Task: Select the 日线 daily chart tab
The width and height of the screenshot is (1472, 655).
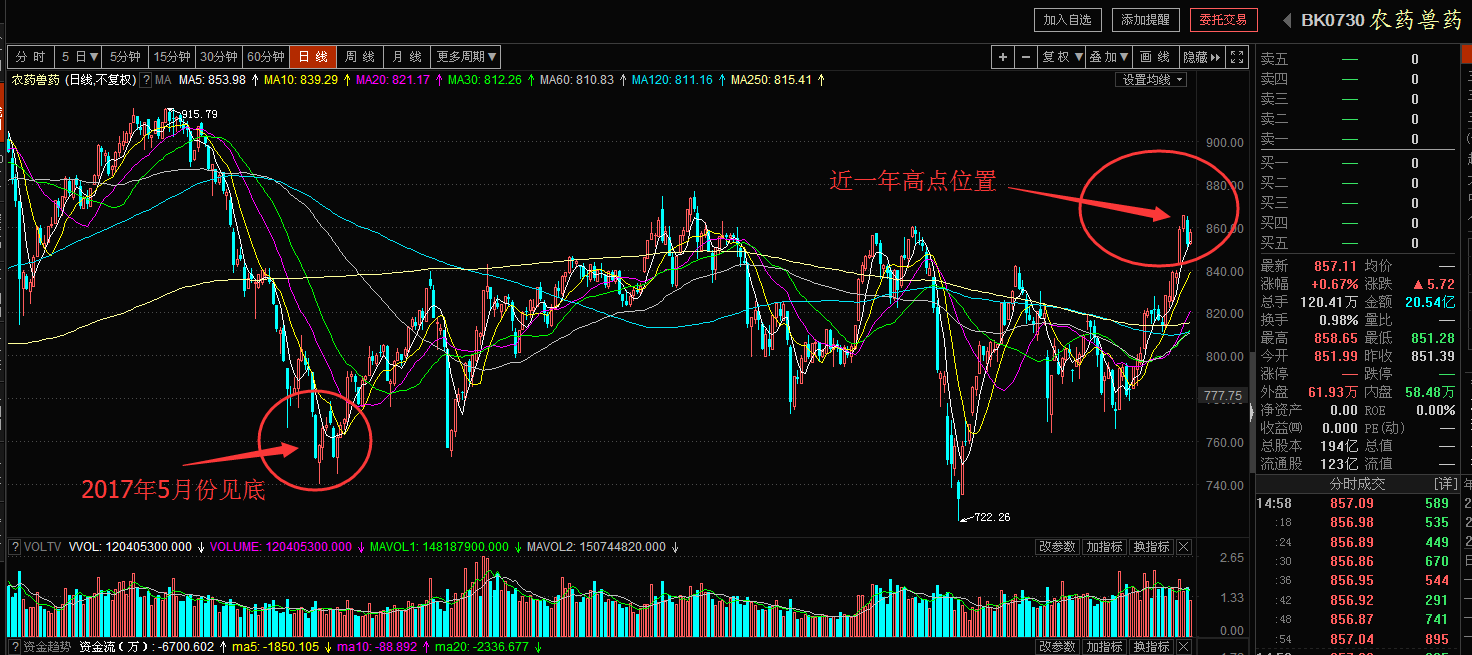Action: pyautogui.click(x=313, y=57)
